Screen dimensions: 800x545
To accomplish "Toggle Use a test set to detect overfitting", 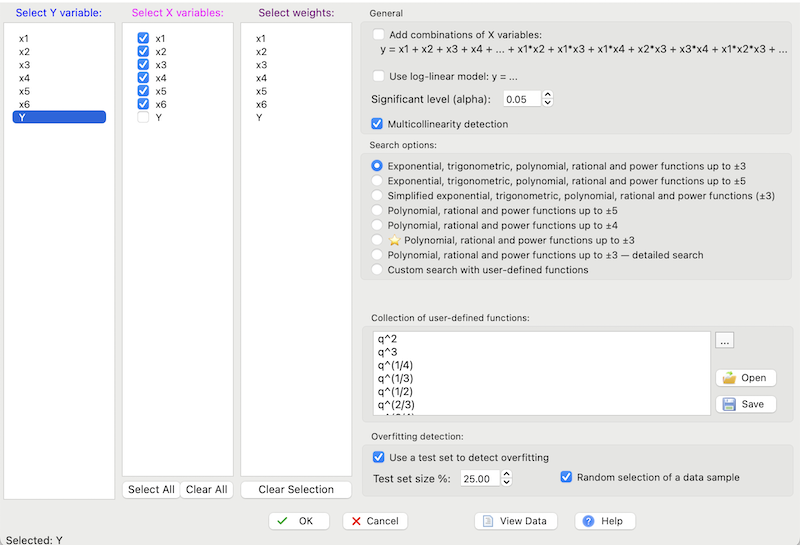I will pyautogui.click(x=379, y=457).
